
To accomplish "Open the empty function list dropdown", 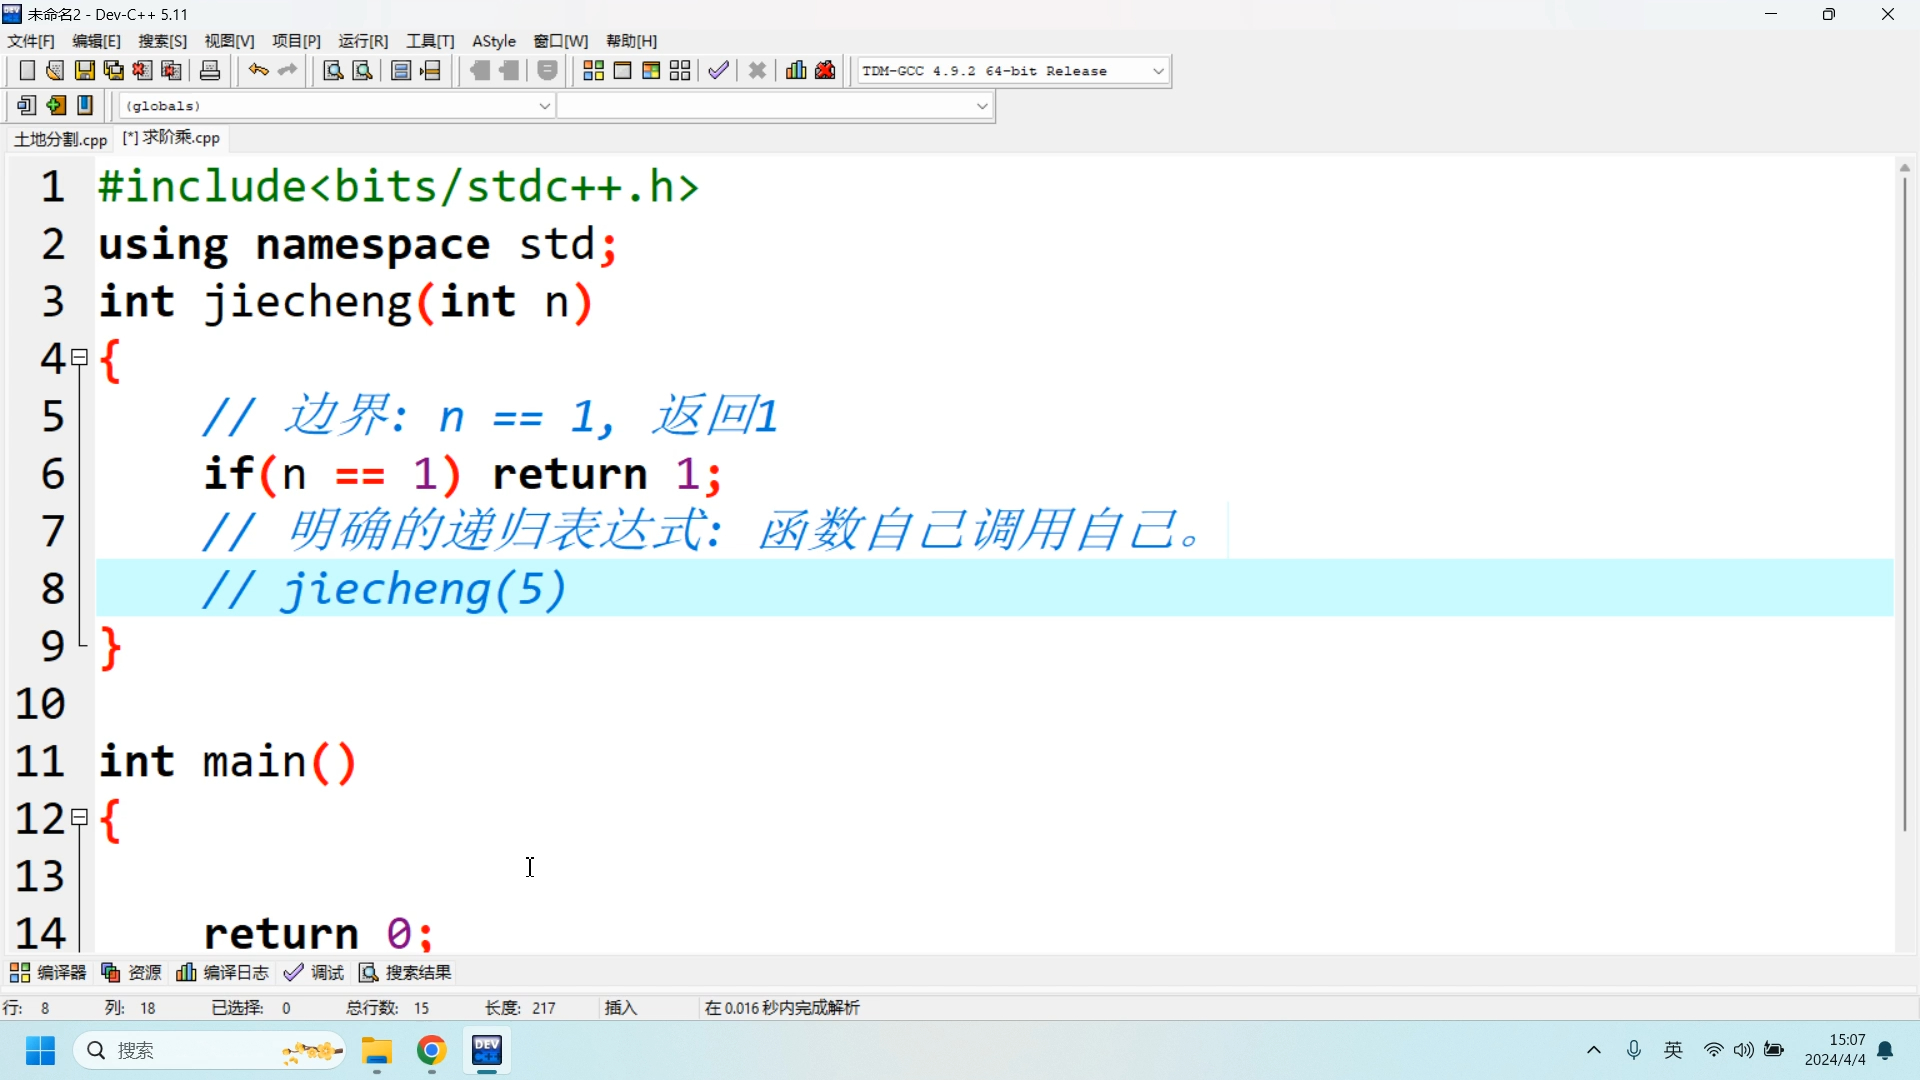I will click(981, 106).
